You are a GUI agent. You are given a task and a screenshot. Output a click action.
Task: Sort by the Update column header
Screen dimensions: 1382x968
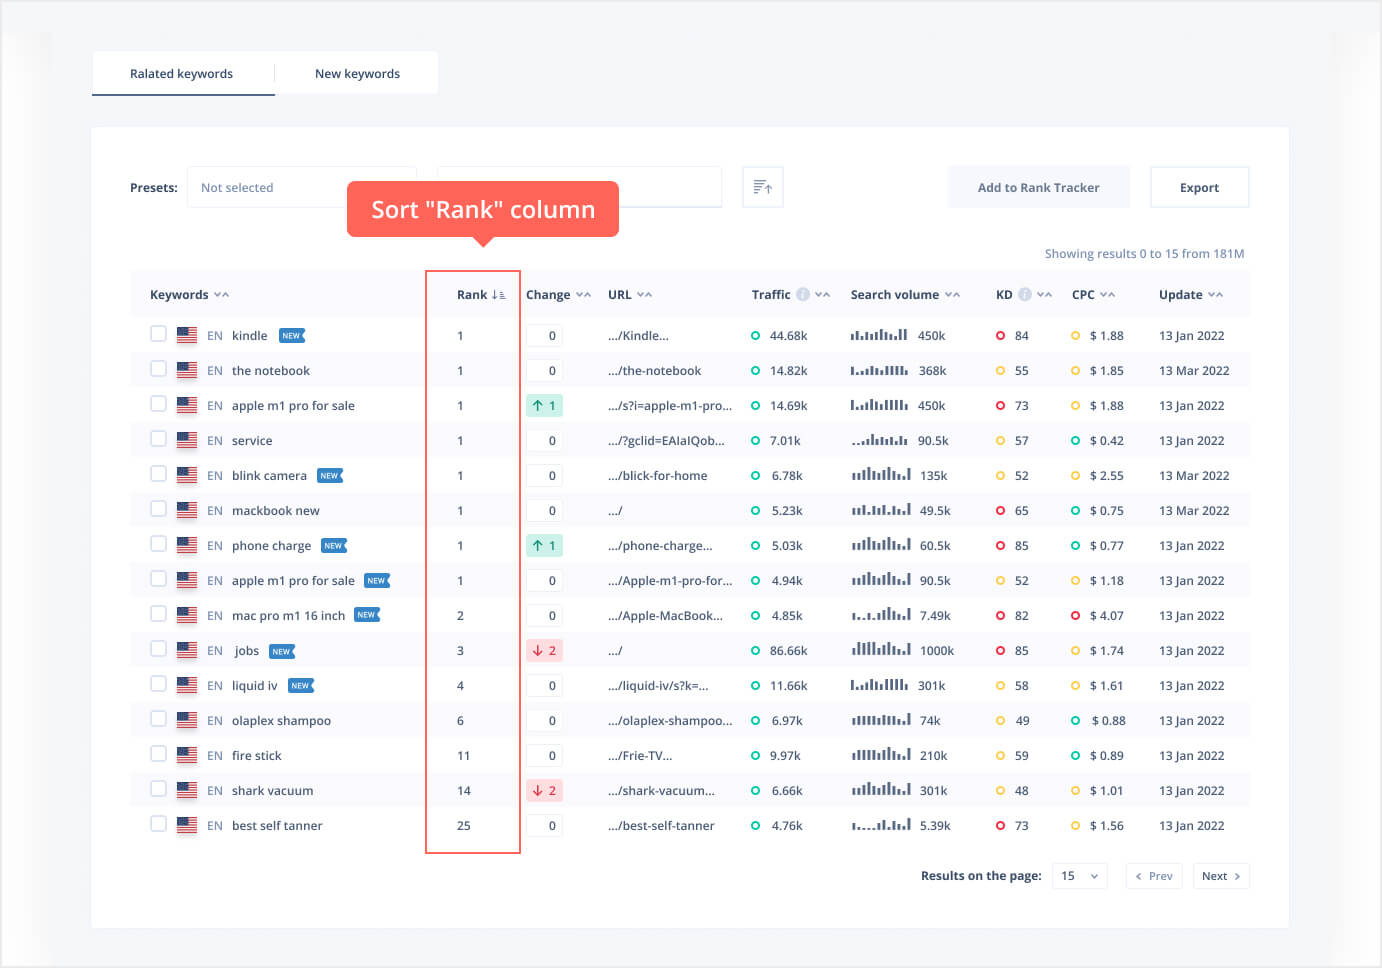[x=1191, y=295]
